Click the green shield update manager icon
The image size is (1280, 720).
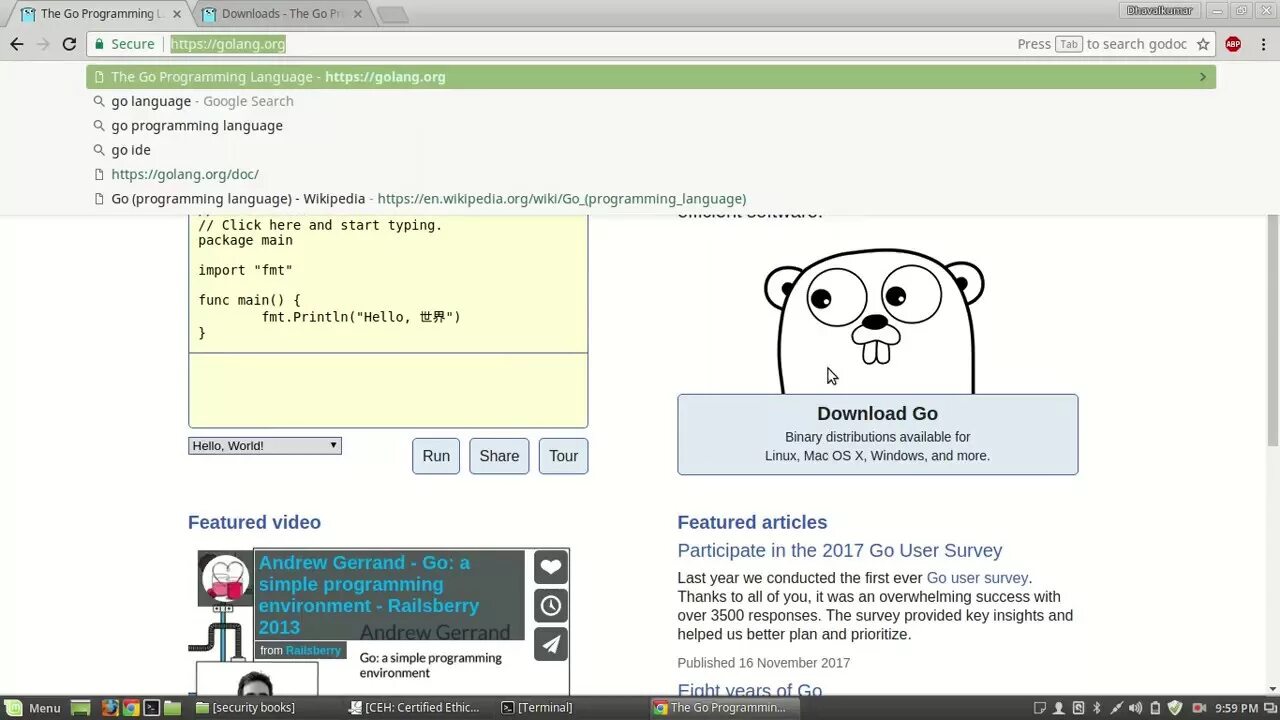coord(1175,708)
